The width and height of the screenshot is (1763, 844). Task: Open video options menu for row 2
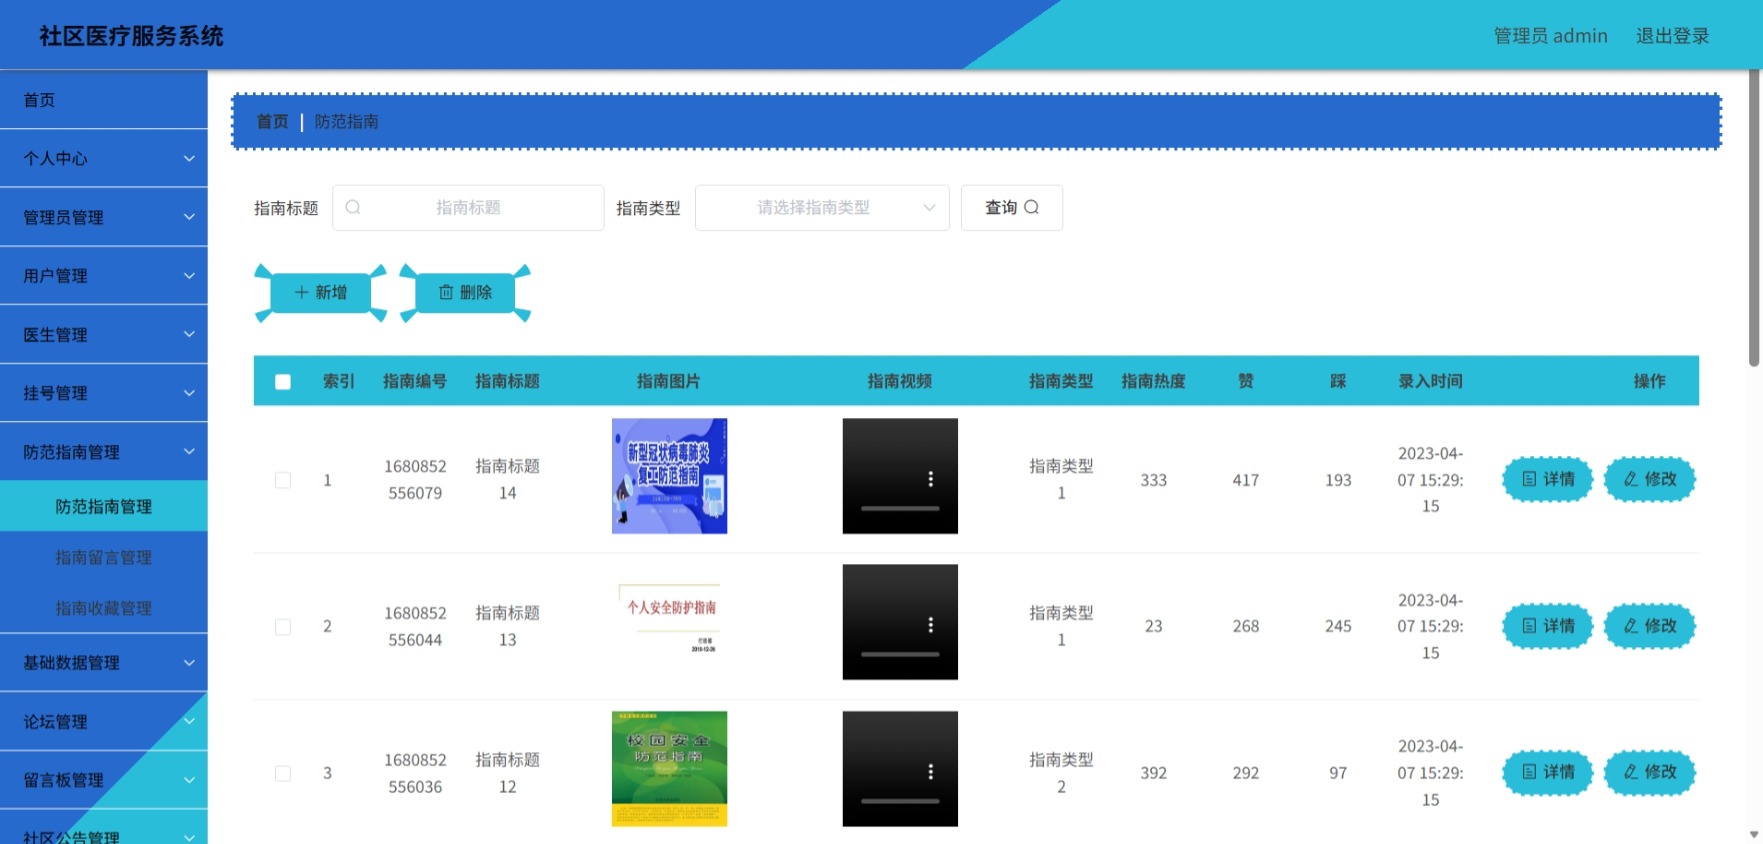pos(930,625)
